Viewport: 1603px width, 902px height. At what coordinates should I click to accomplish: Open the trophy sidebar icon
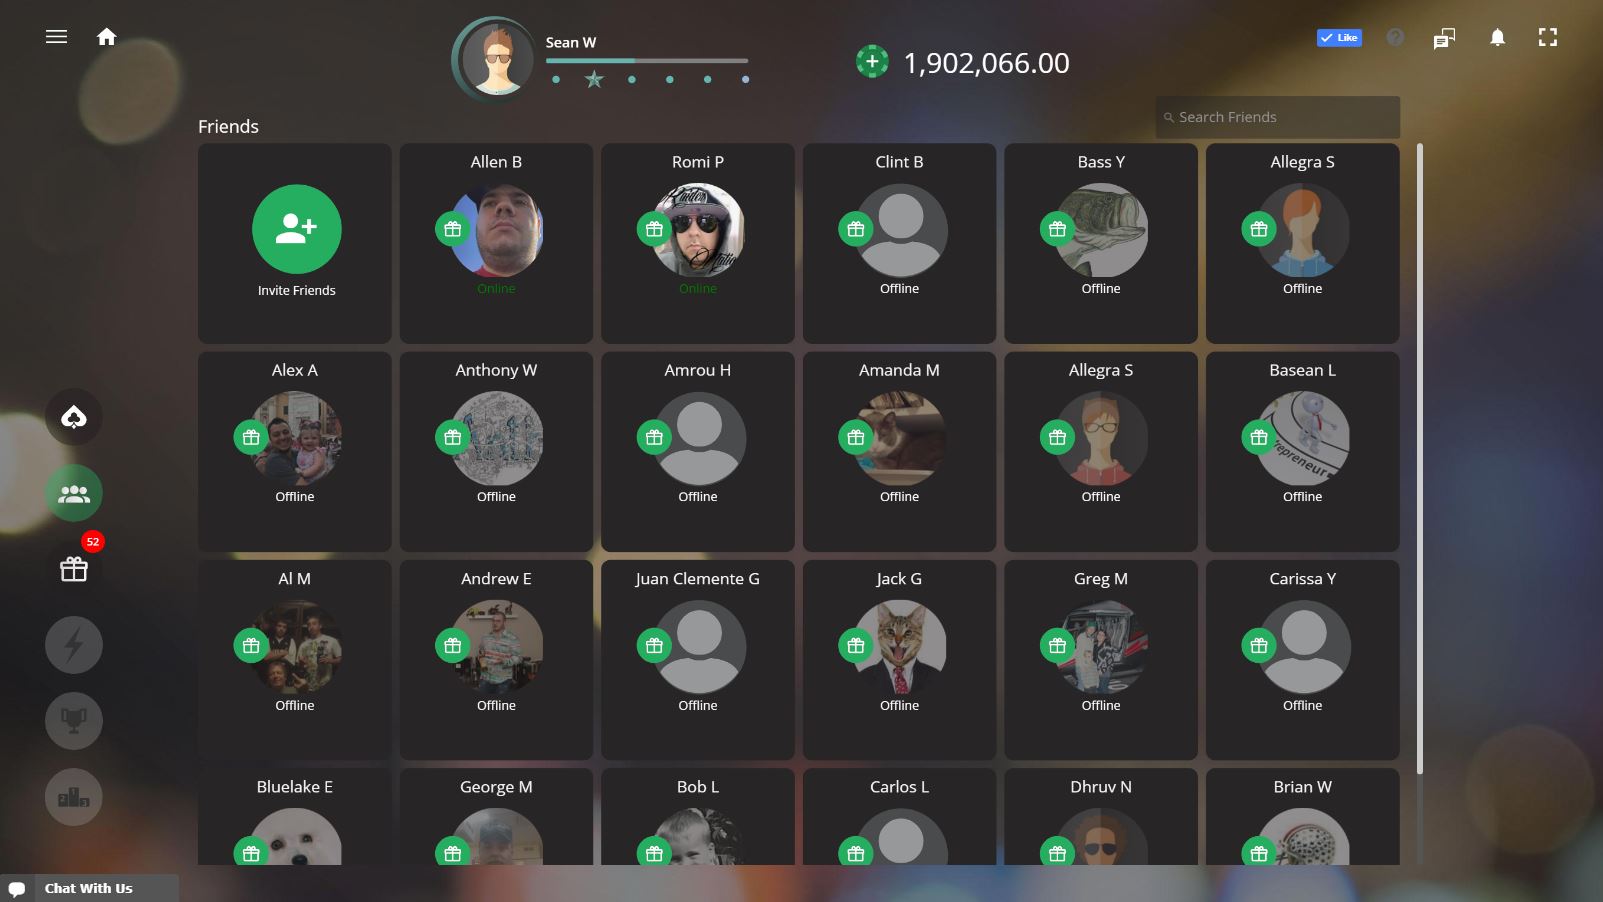[74, 721]
